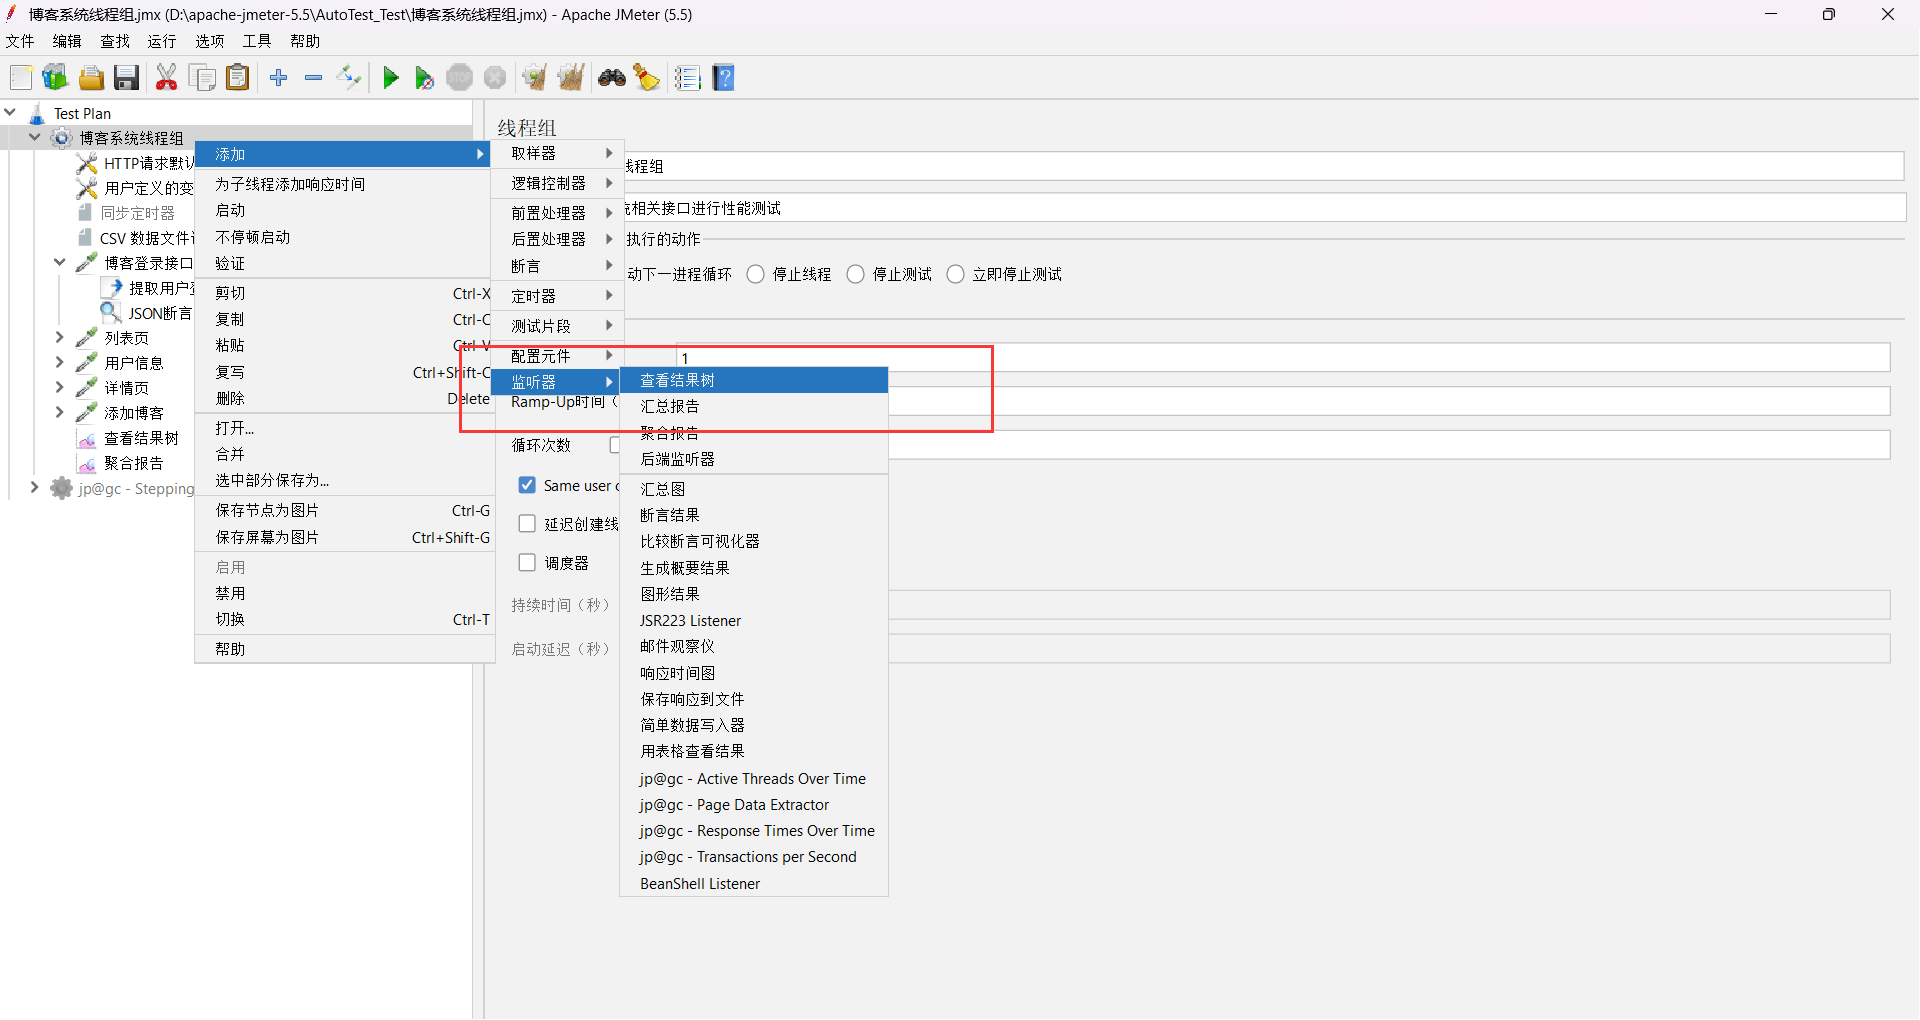The image size is (1920, 1020).
Task: Select 查看结果树 node in tree
Action: tap(141, 438)
